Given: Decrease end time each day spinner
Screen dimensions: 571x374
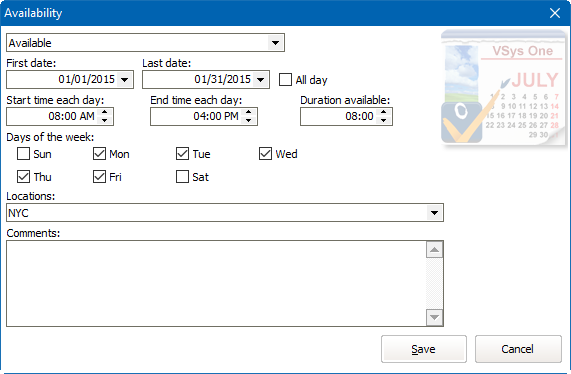Looking at the screenshot, I should 248,121.
